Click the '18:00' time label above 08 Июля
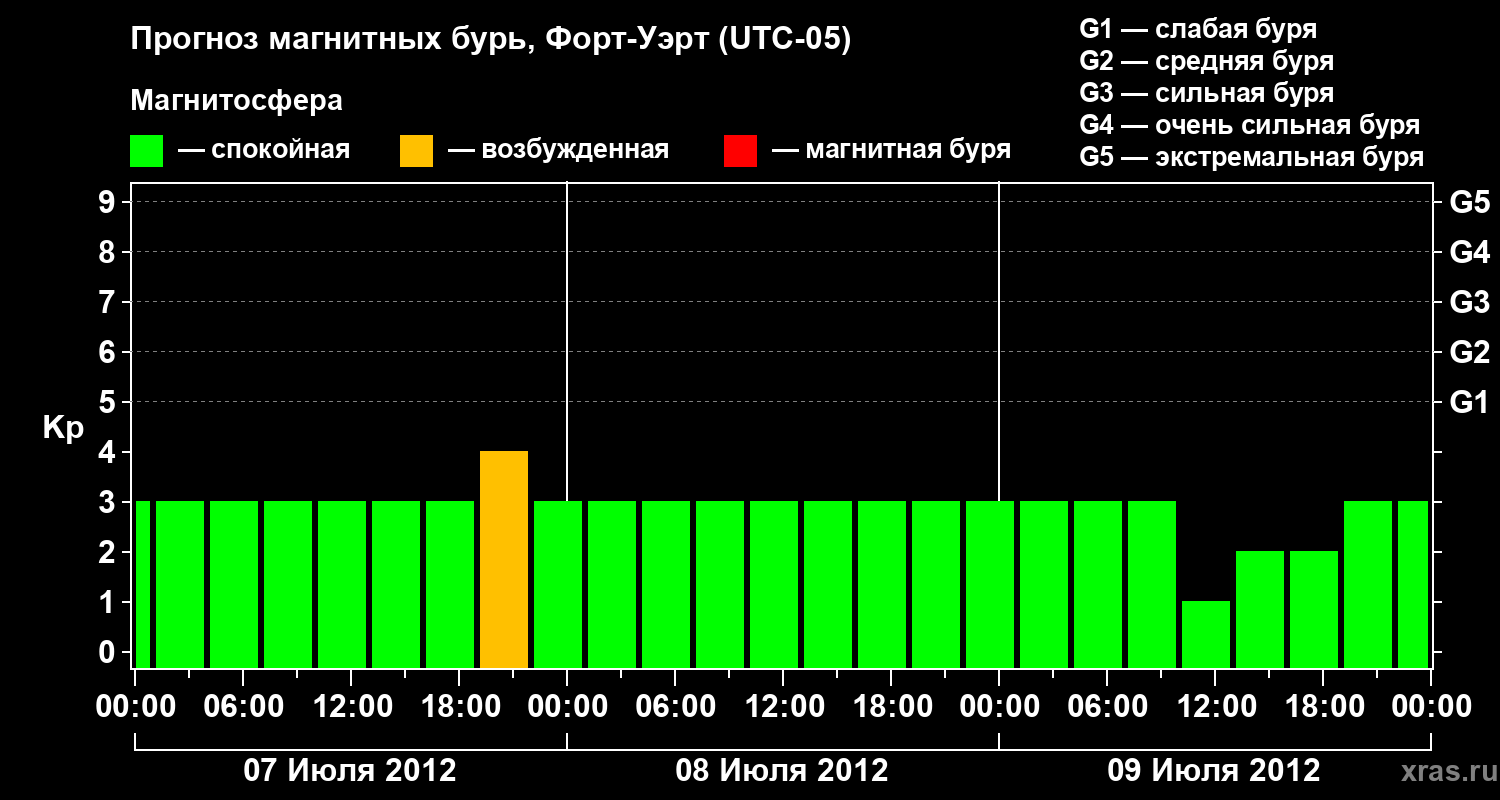This screenshot has height=800, width=1500. point(891,707)
